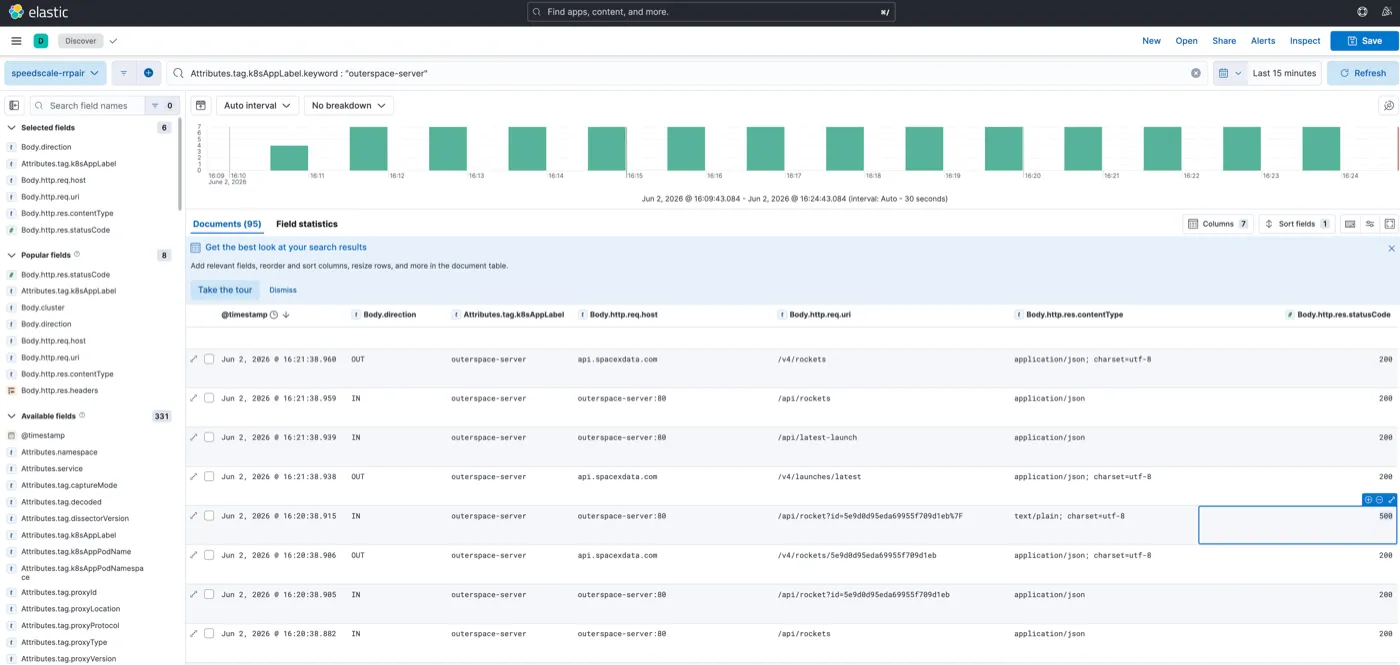
Task: Click Open in the top menu
Action: pyautogui.click(x=1186, y=41)
